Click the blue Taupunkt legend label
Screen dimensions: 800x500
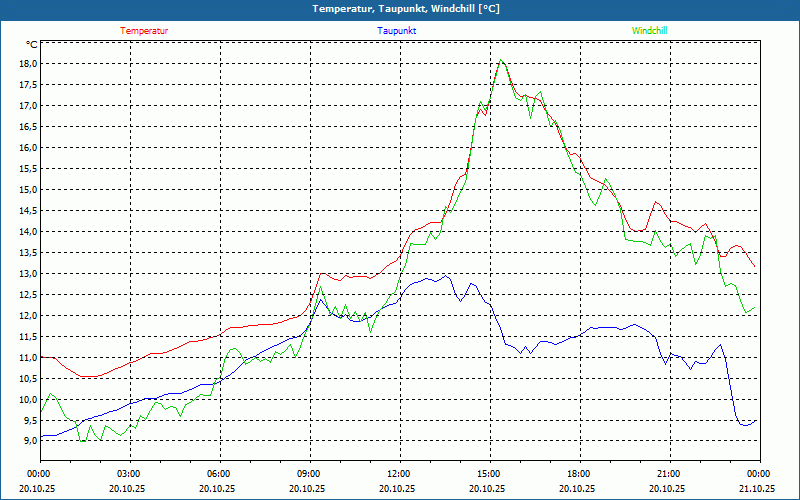(x=397, y=31)
